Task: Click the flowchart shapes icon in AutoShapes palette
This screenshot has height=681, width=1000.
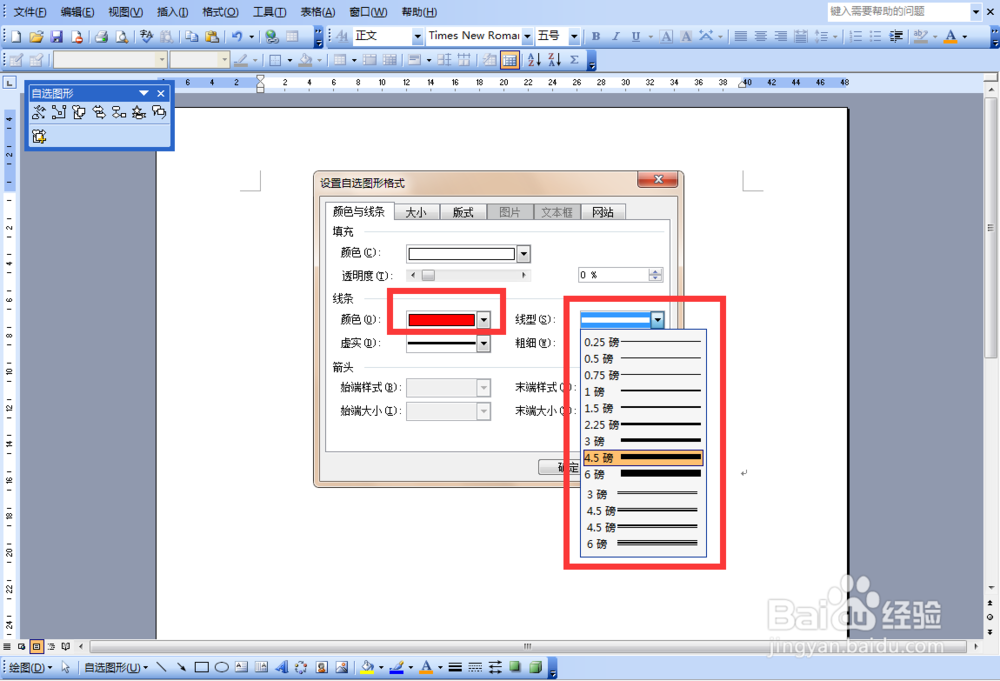Action: click(x=119, y=113)
